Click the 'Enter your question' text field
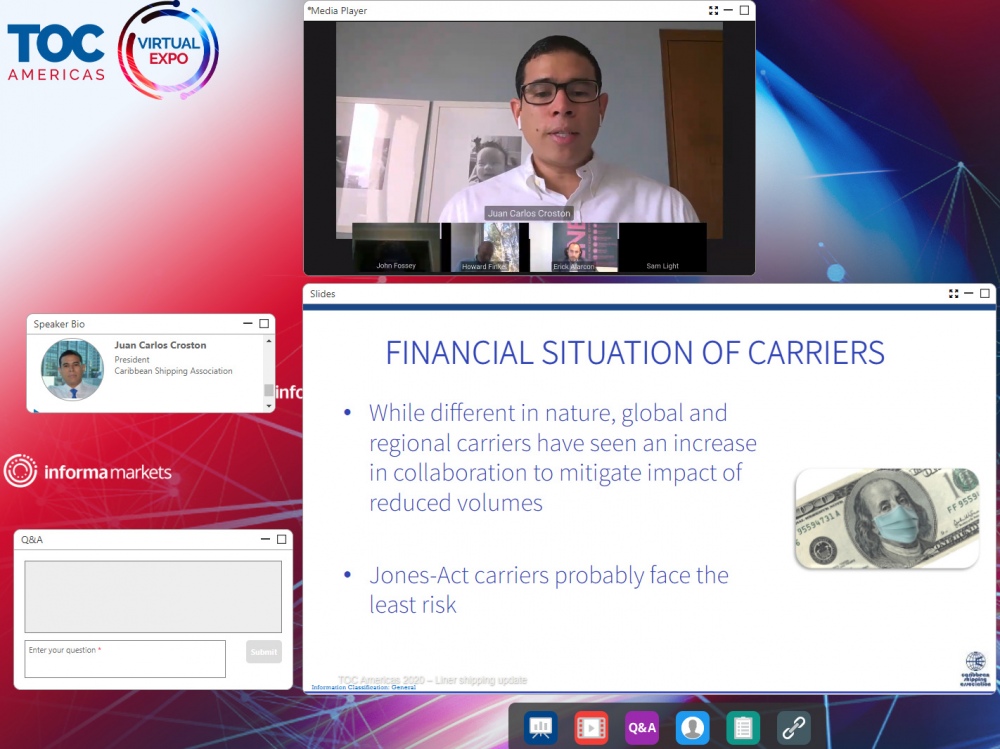The height and width of the screenshot is (749, 1000). coord(125,659)
